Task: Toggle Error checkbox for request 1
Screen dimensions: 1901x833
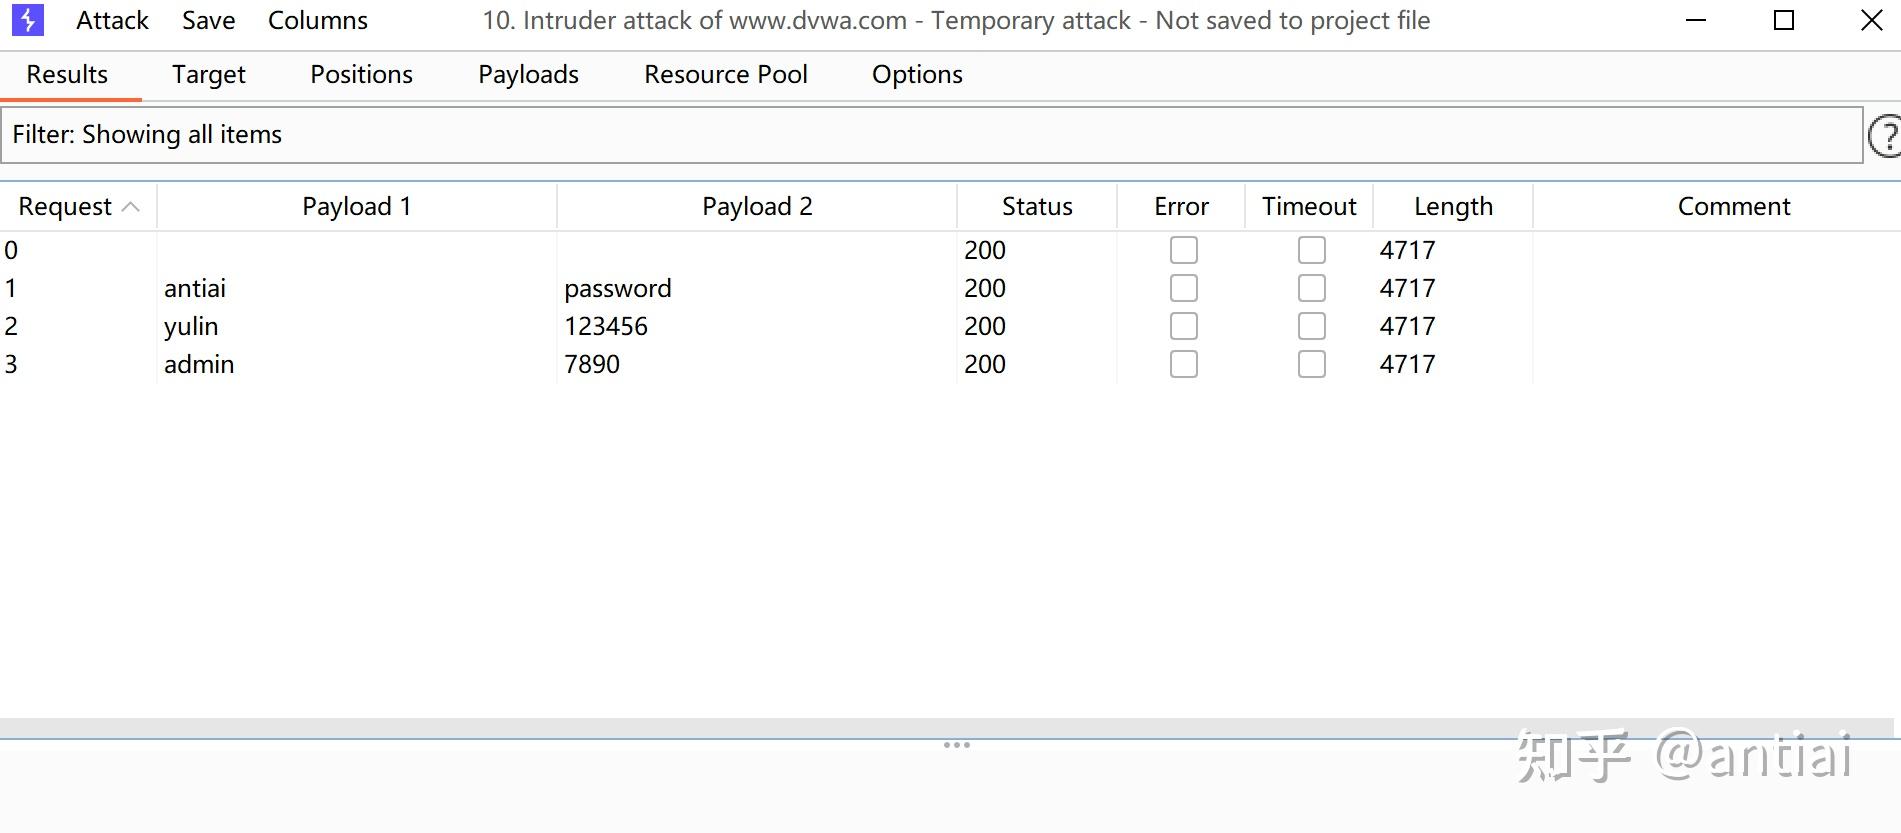Action: [1183, 288]
